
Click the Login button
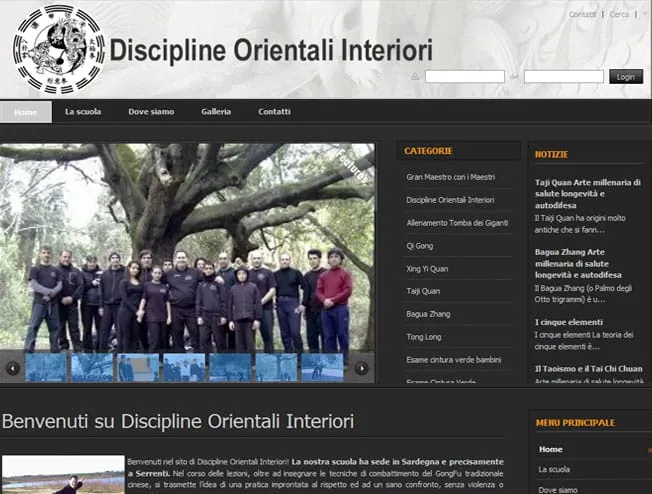click(x=626, y=77)
